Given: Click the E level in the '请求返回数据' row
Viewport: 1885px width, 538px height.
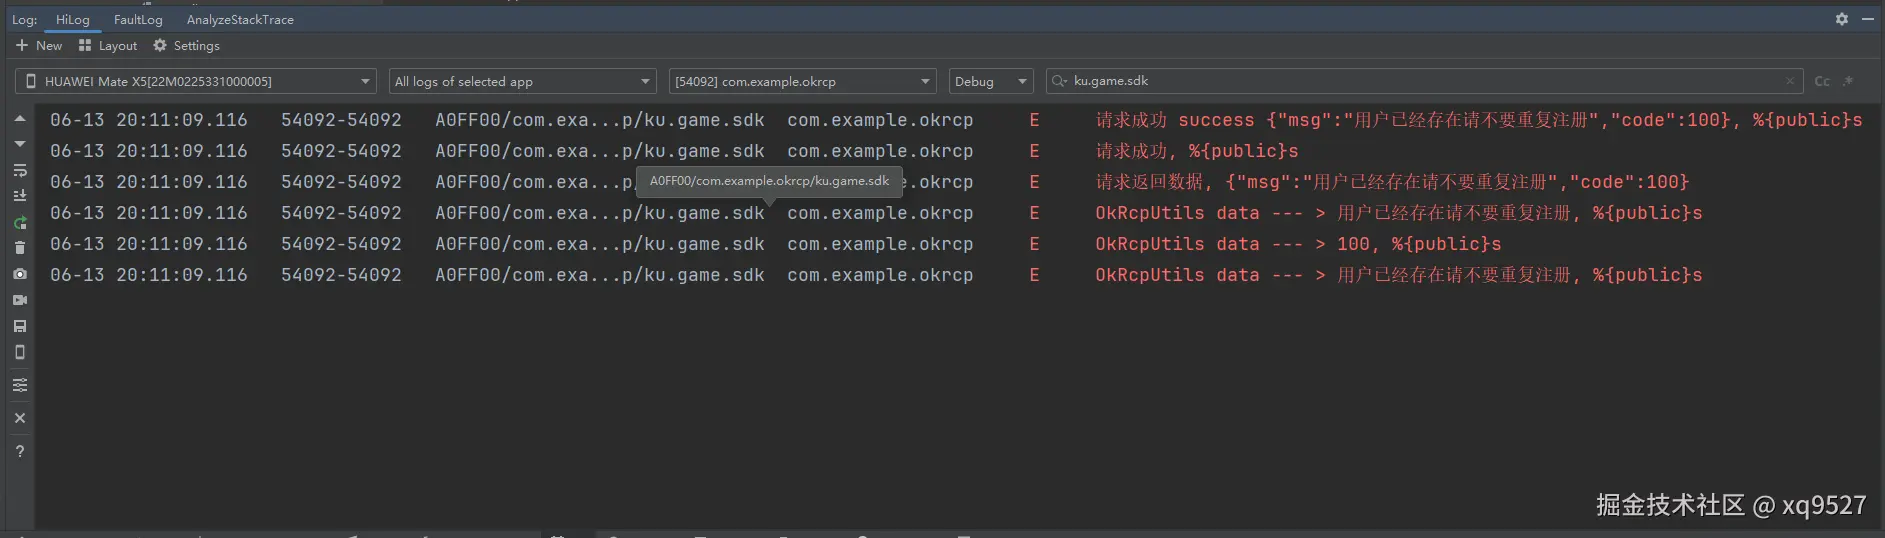Looking at the screenshot, I should pos(1034,182).
